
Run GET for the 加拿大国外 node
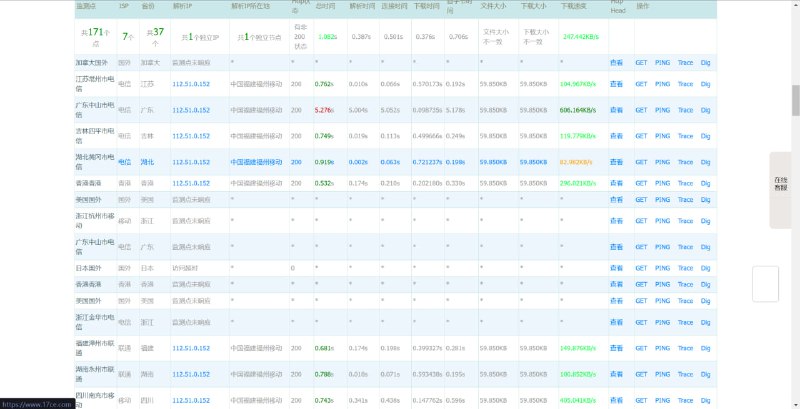click(641, 62)
